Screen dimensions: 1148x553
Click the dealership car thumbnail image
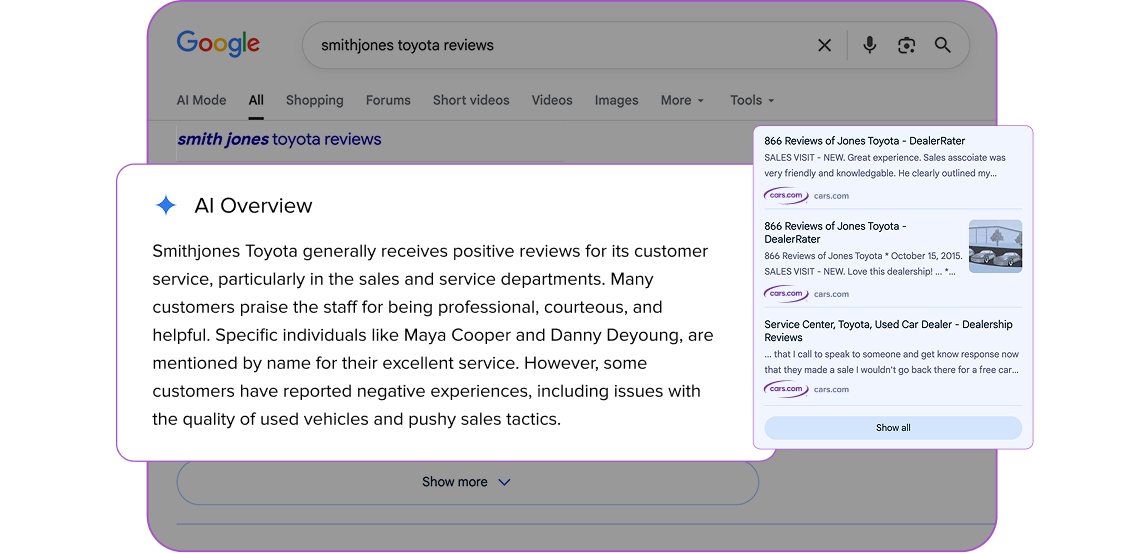(x=995, y=246)
